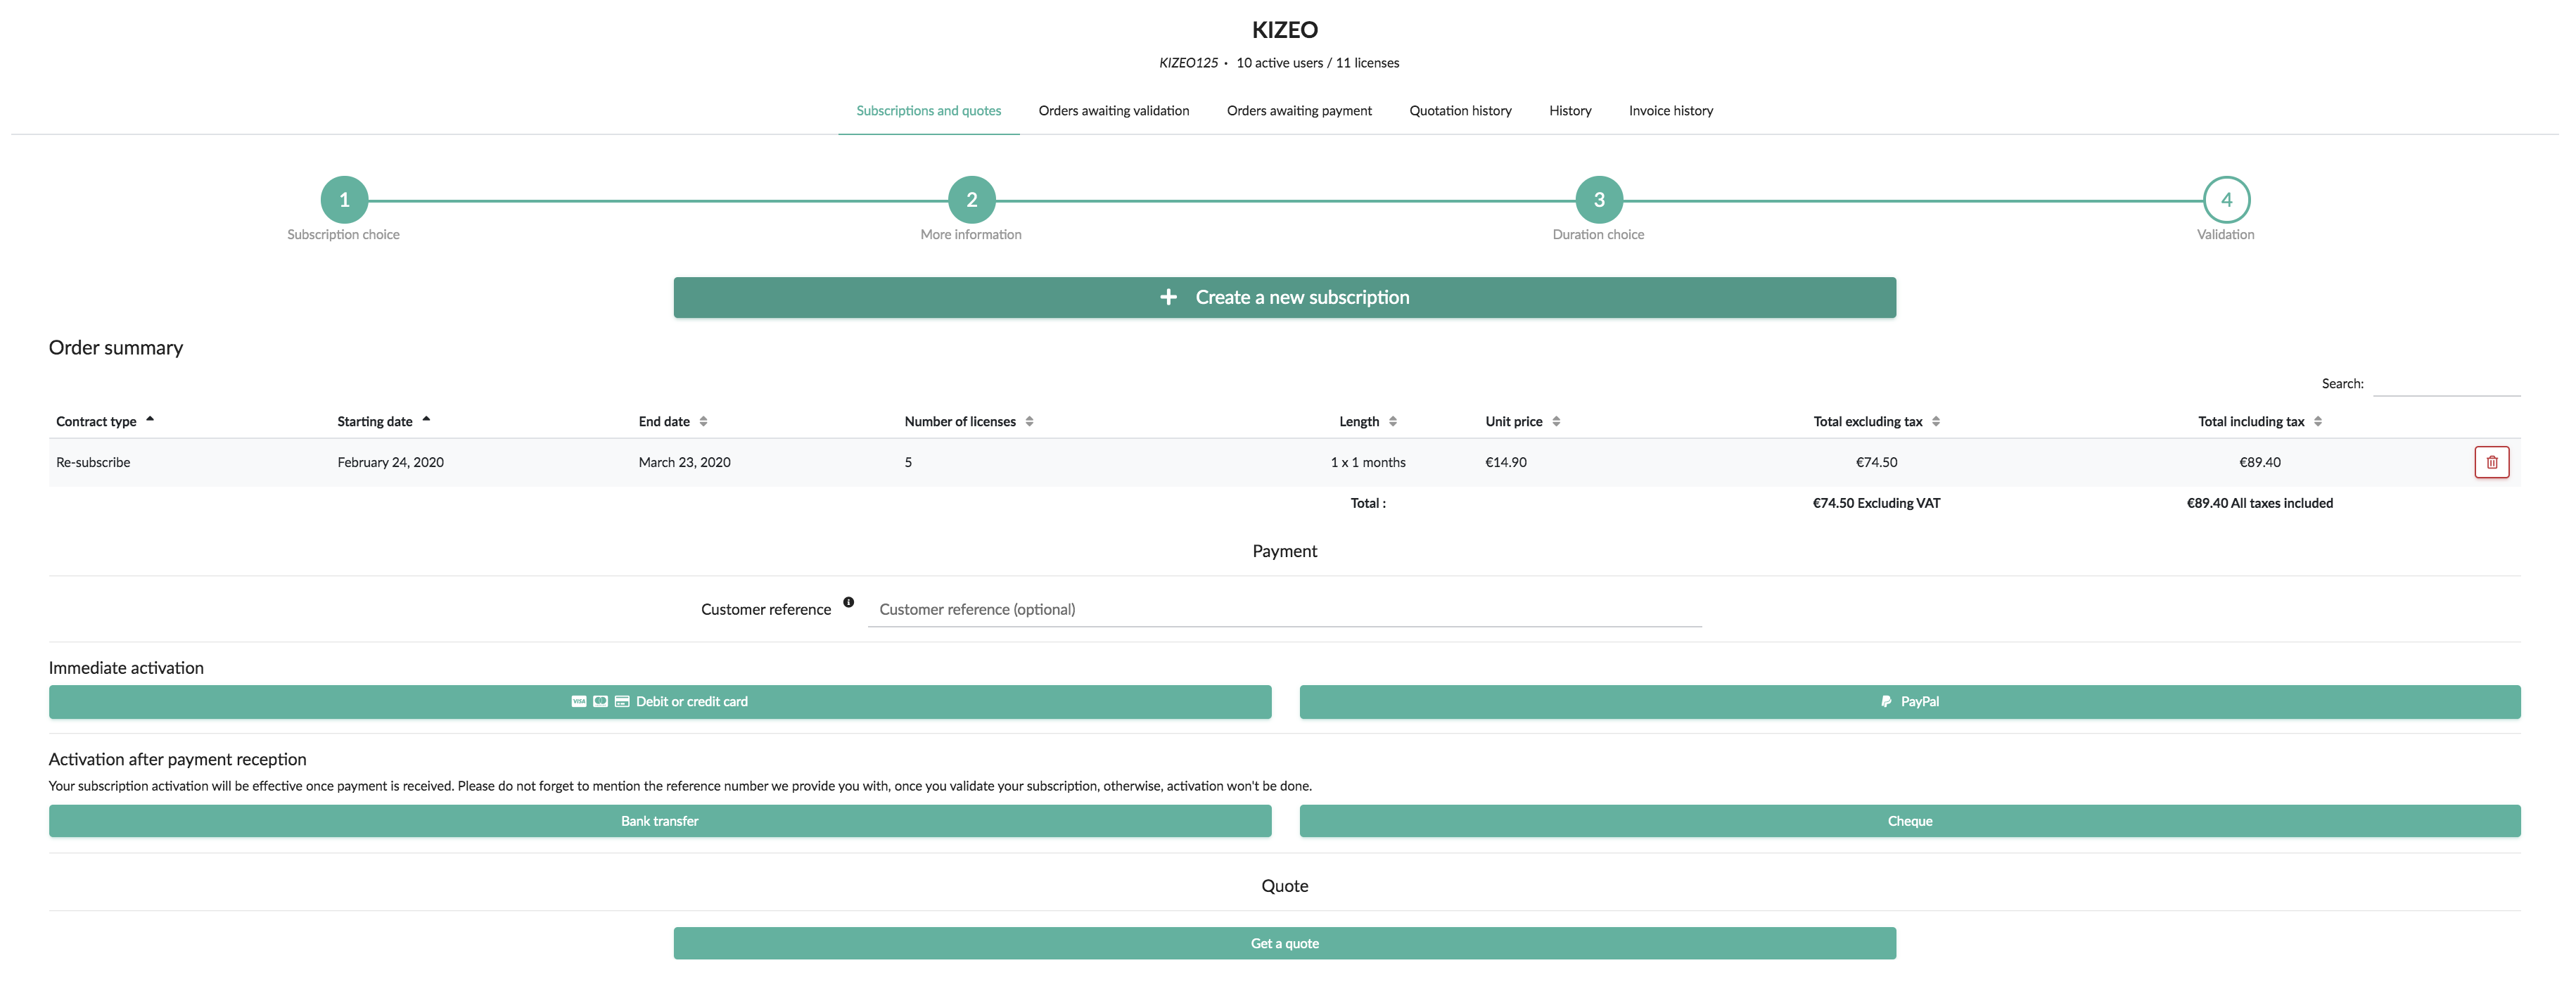Image resolution: width=2576 pixels, height=989 pixels.
Task: Click the KIZEO125 account code
Action: (1188, 63)
